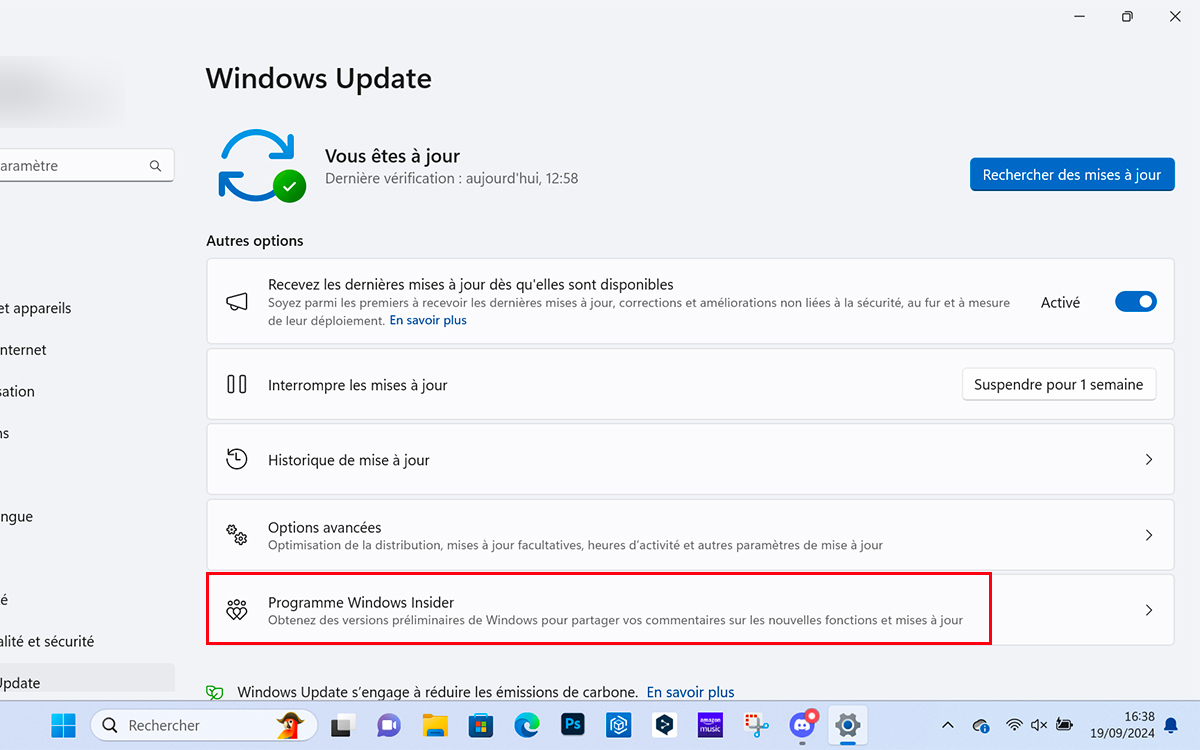The height and width of the screenshot is (750, 1200).
Task: Open the blue cube app on the taskbar
Action: (619, 725)
